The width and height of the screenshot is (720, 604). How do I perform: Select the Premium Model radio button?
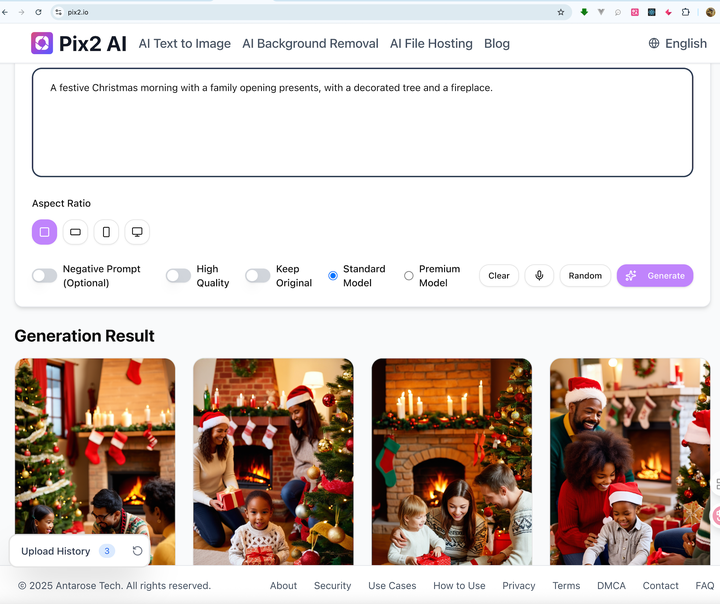409,276
